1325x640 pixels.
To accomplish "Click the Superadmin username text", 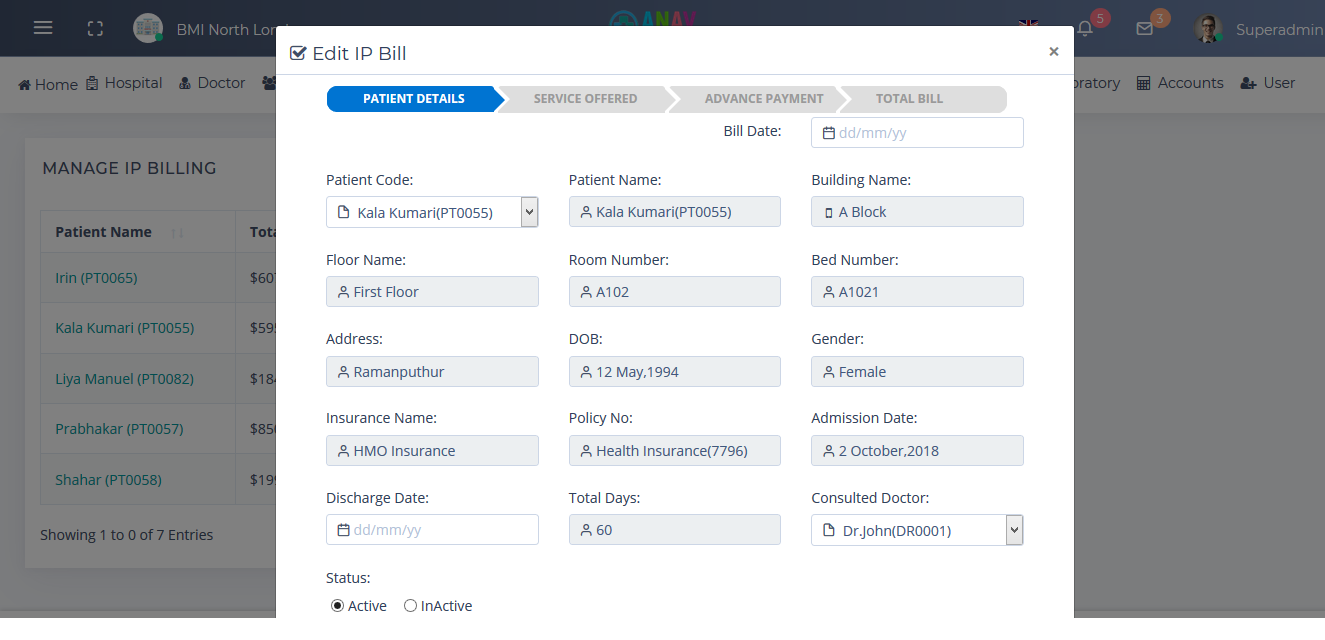I will point(1280,30).
